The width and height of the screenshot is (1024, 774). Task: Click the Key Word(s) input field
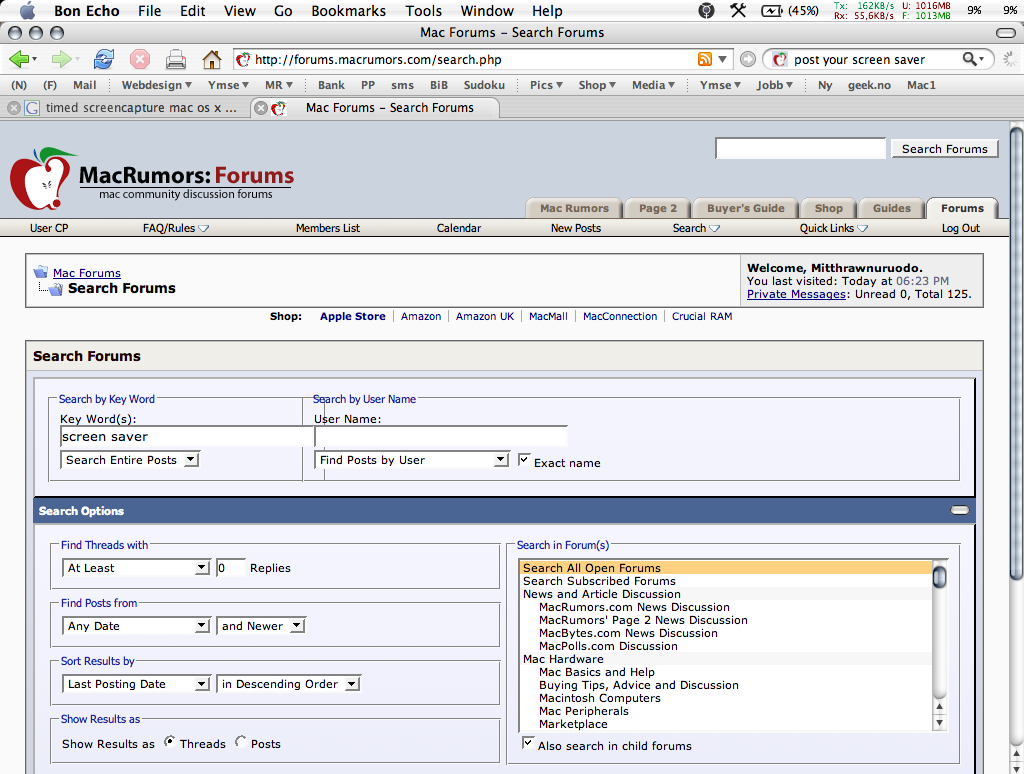[187, 436]
